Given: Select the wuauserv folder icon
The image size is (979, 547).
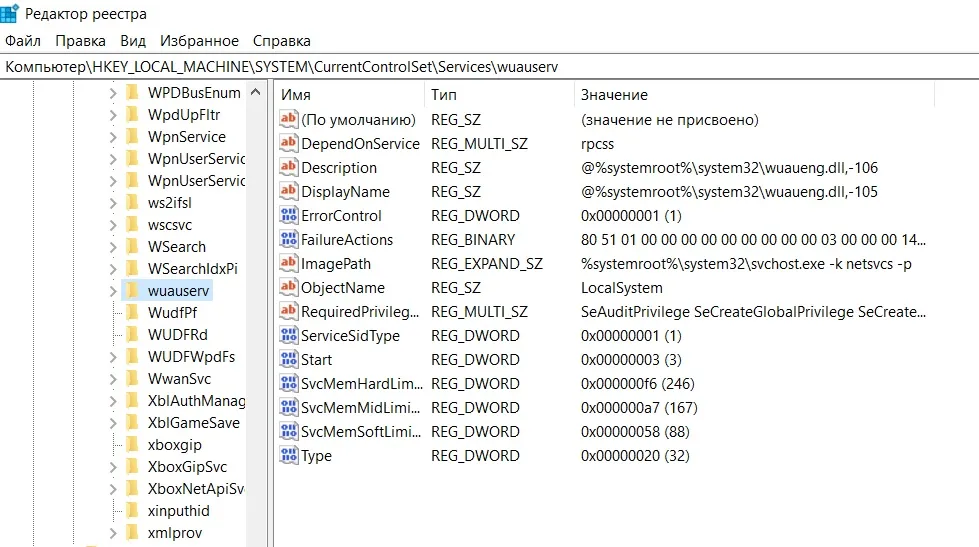Looking at the screenshot, I should point(132,290).
